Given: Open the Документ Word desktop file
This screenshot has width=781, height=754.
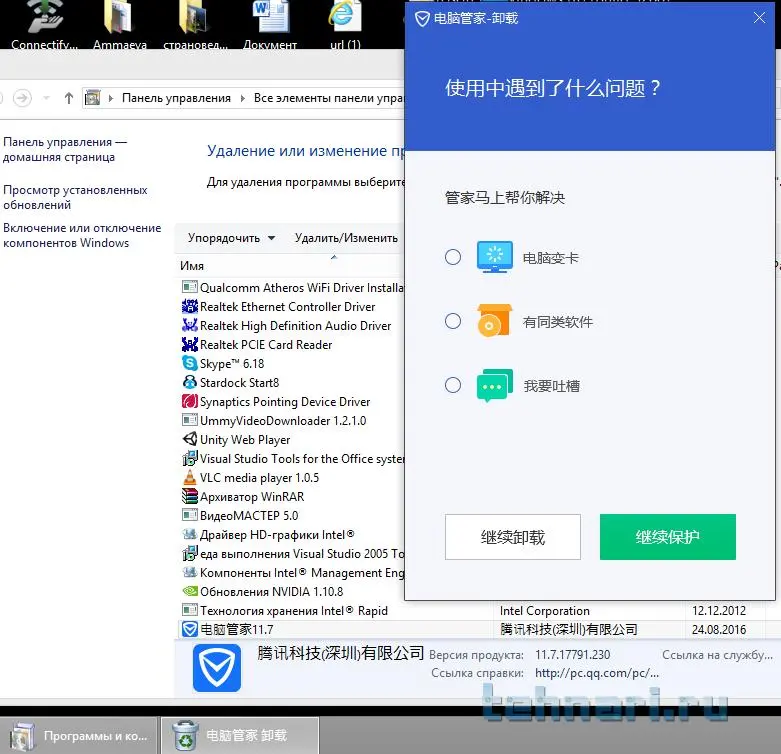Looking at the screenshot, I should pyautogui.click(x=270, y=25).
